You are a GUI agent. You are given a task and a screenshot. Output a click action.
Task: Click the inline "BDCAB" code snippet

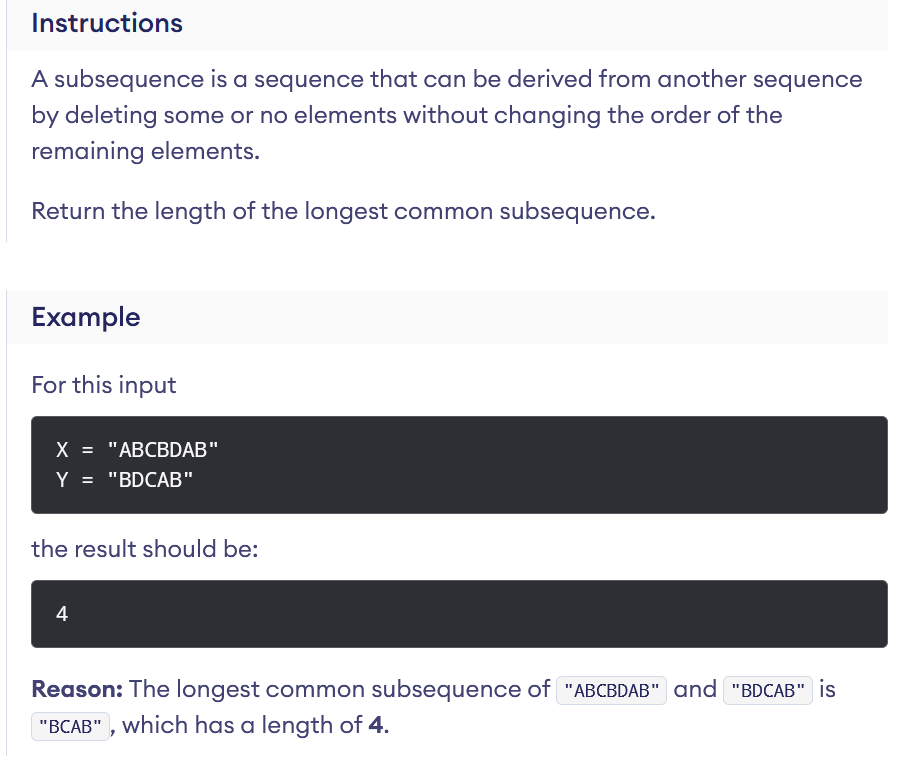[x=768, y=690]
